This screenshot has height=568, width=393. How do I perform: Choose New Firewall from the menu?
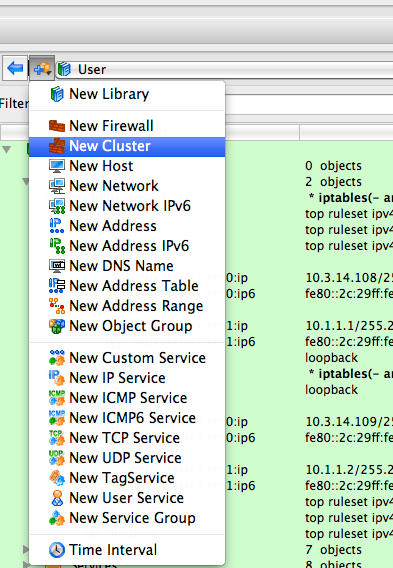click(111, 126)
